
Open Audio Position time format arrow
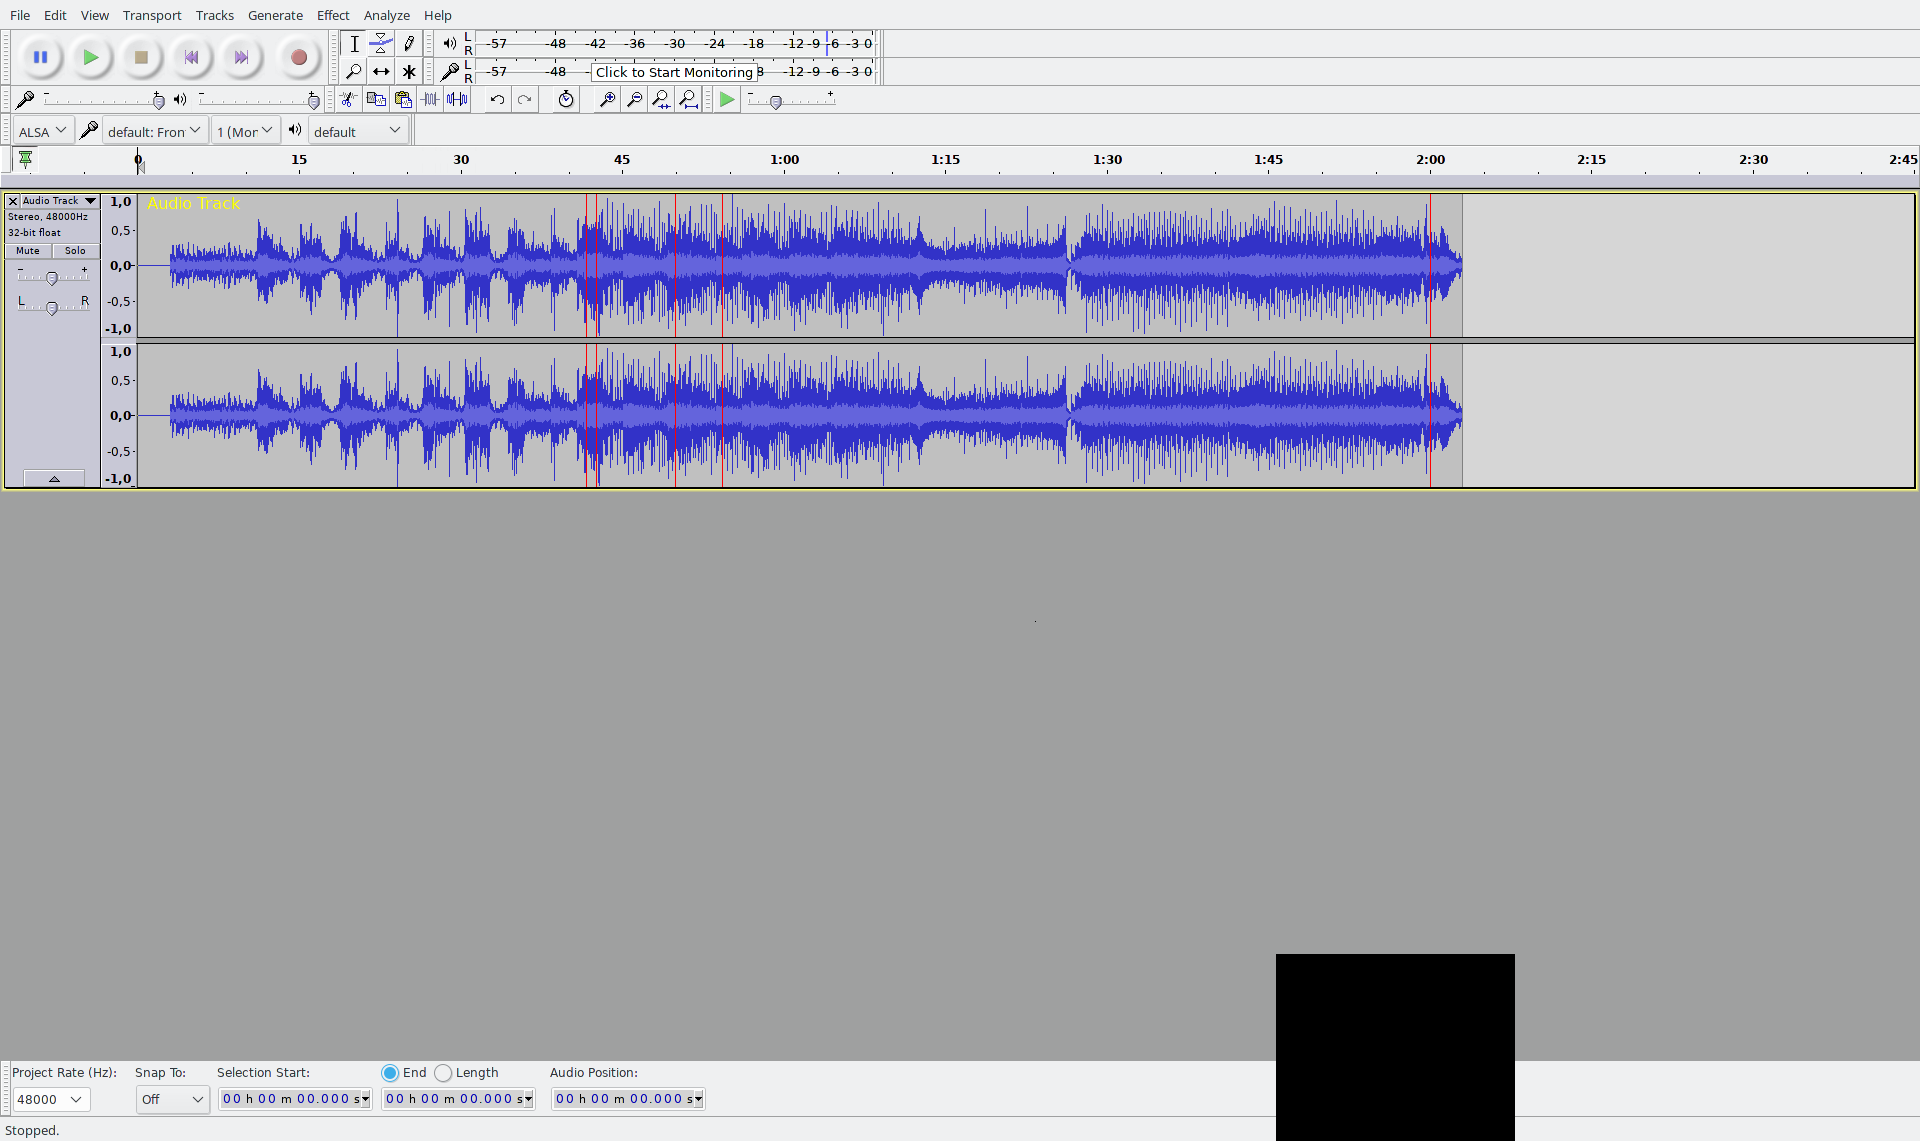tap(698, 1099)
